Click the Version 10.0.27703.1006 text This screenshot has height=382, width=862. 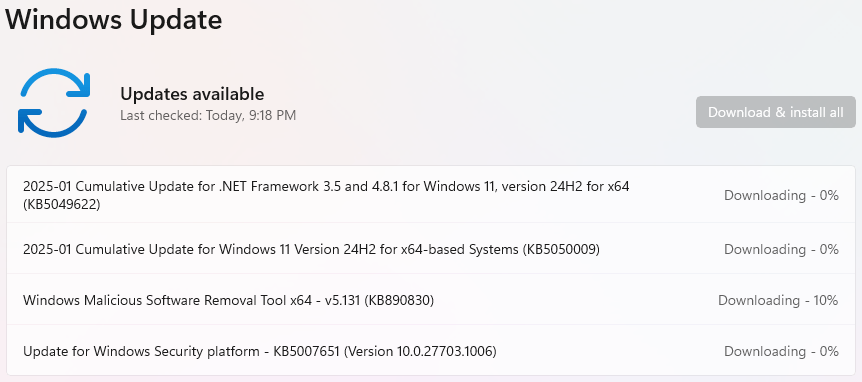pos(420,351)
